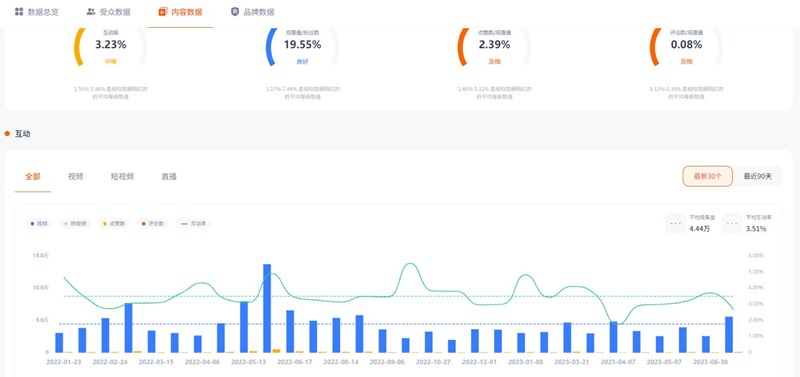Toggle the 评论数 legend series
Screen dimensions: 800x377
153,223
